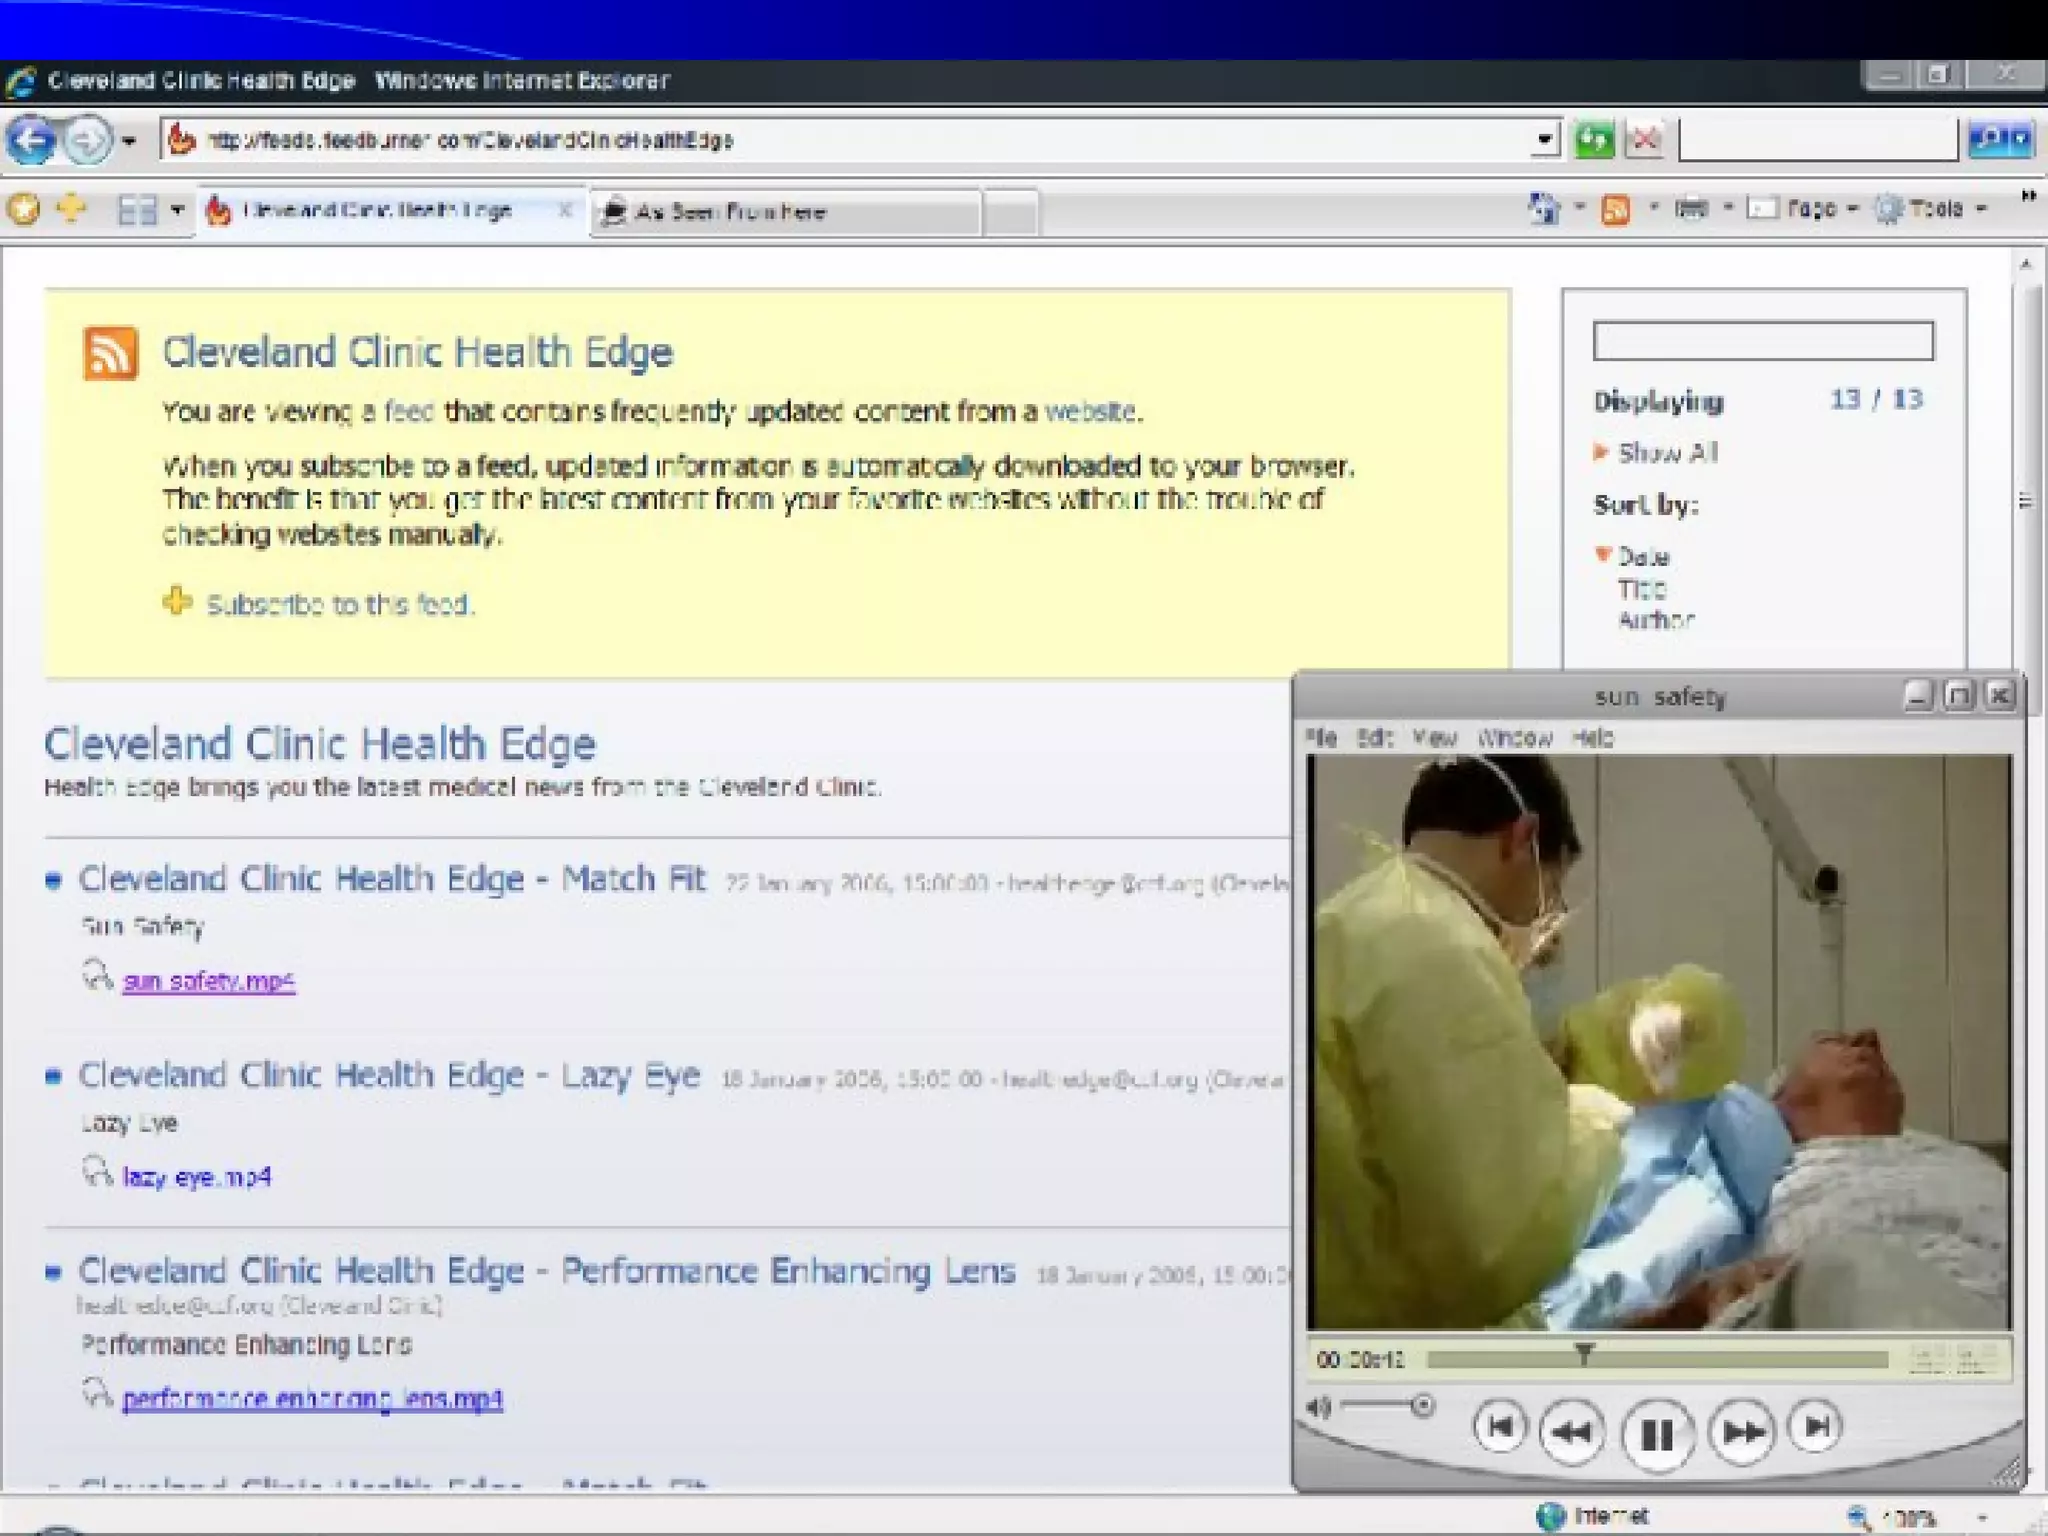Screen dimensions: 2048x1536
Task: Expand the address bar history dropdown
Action: click(x=1545, y=140)
